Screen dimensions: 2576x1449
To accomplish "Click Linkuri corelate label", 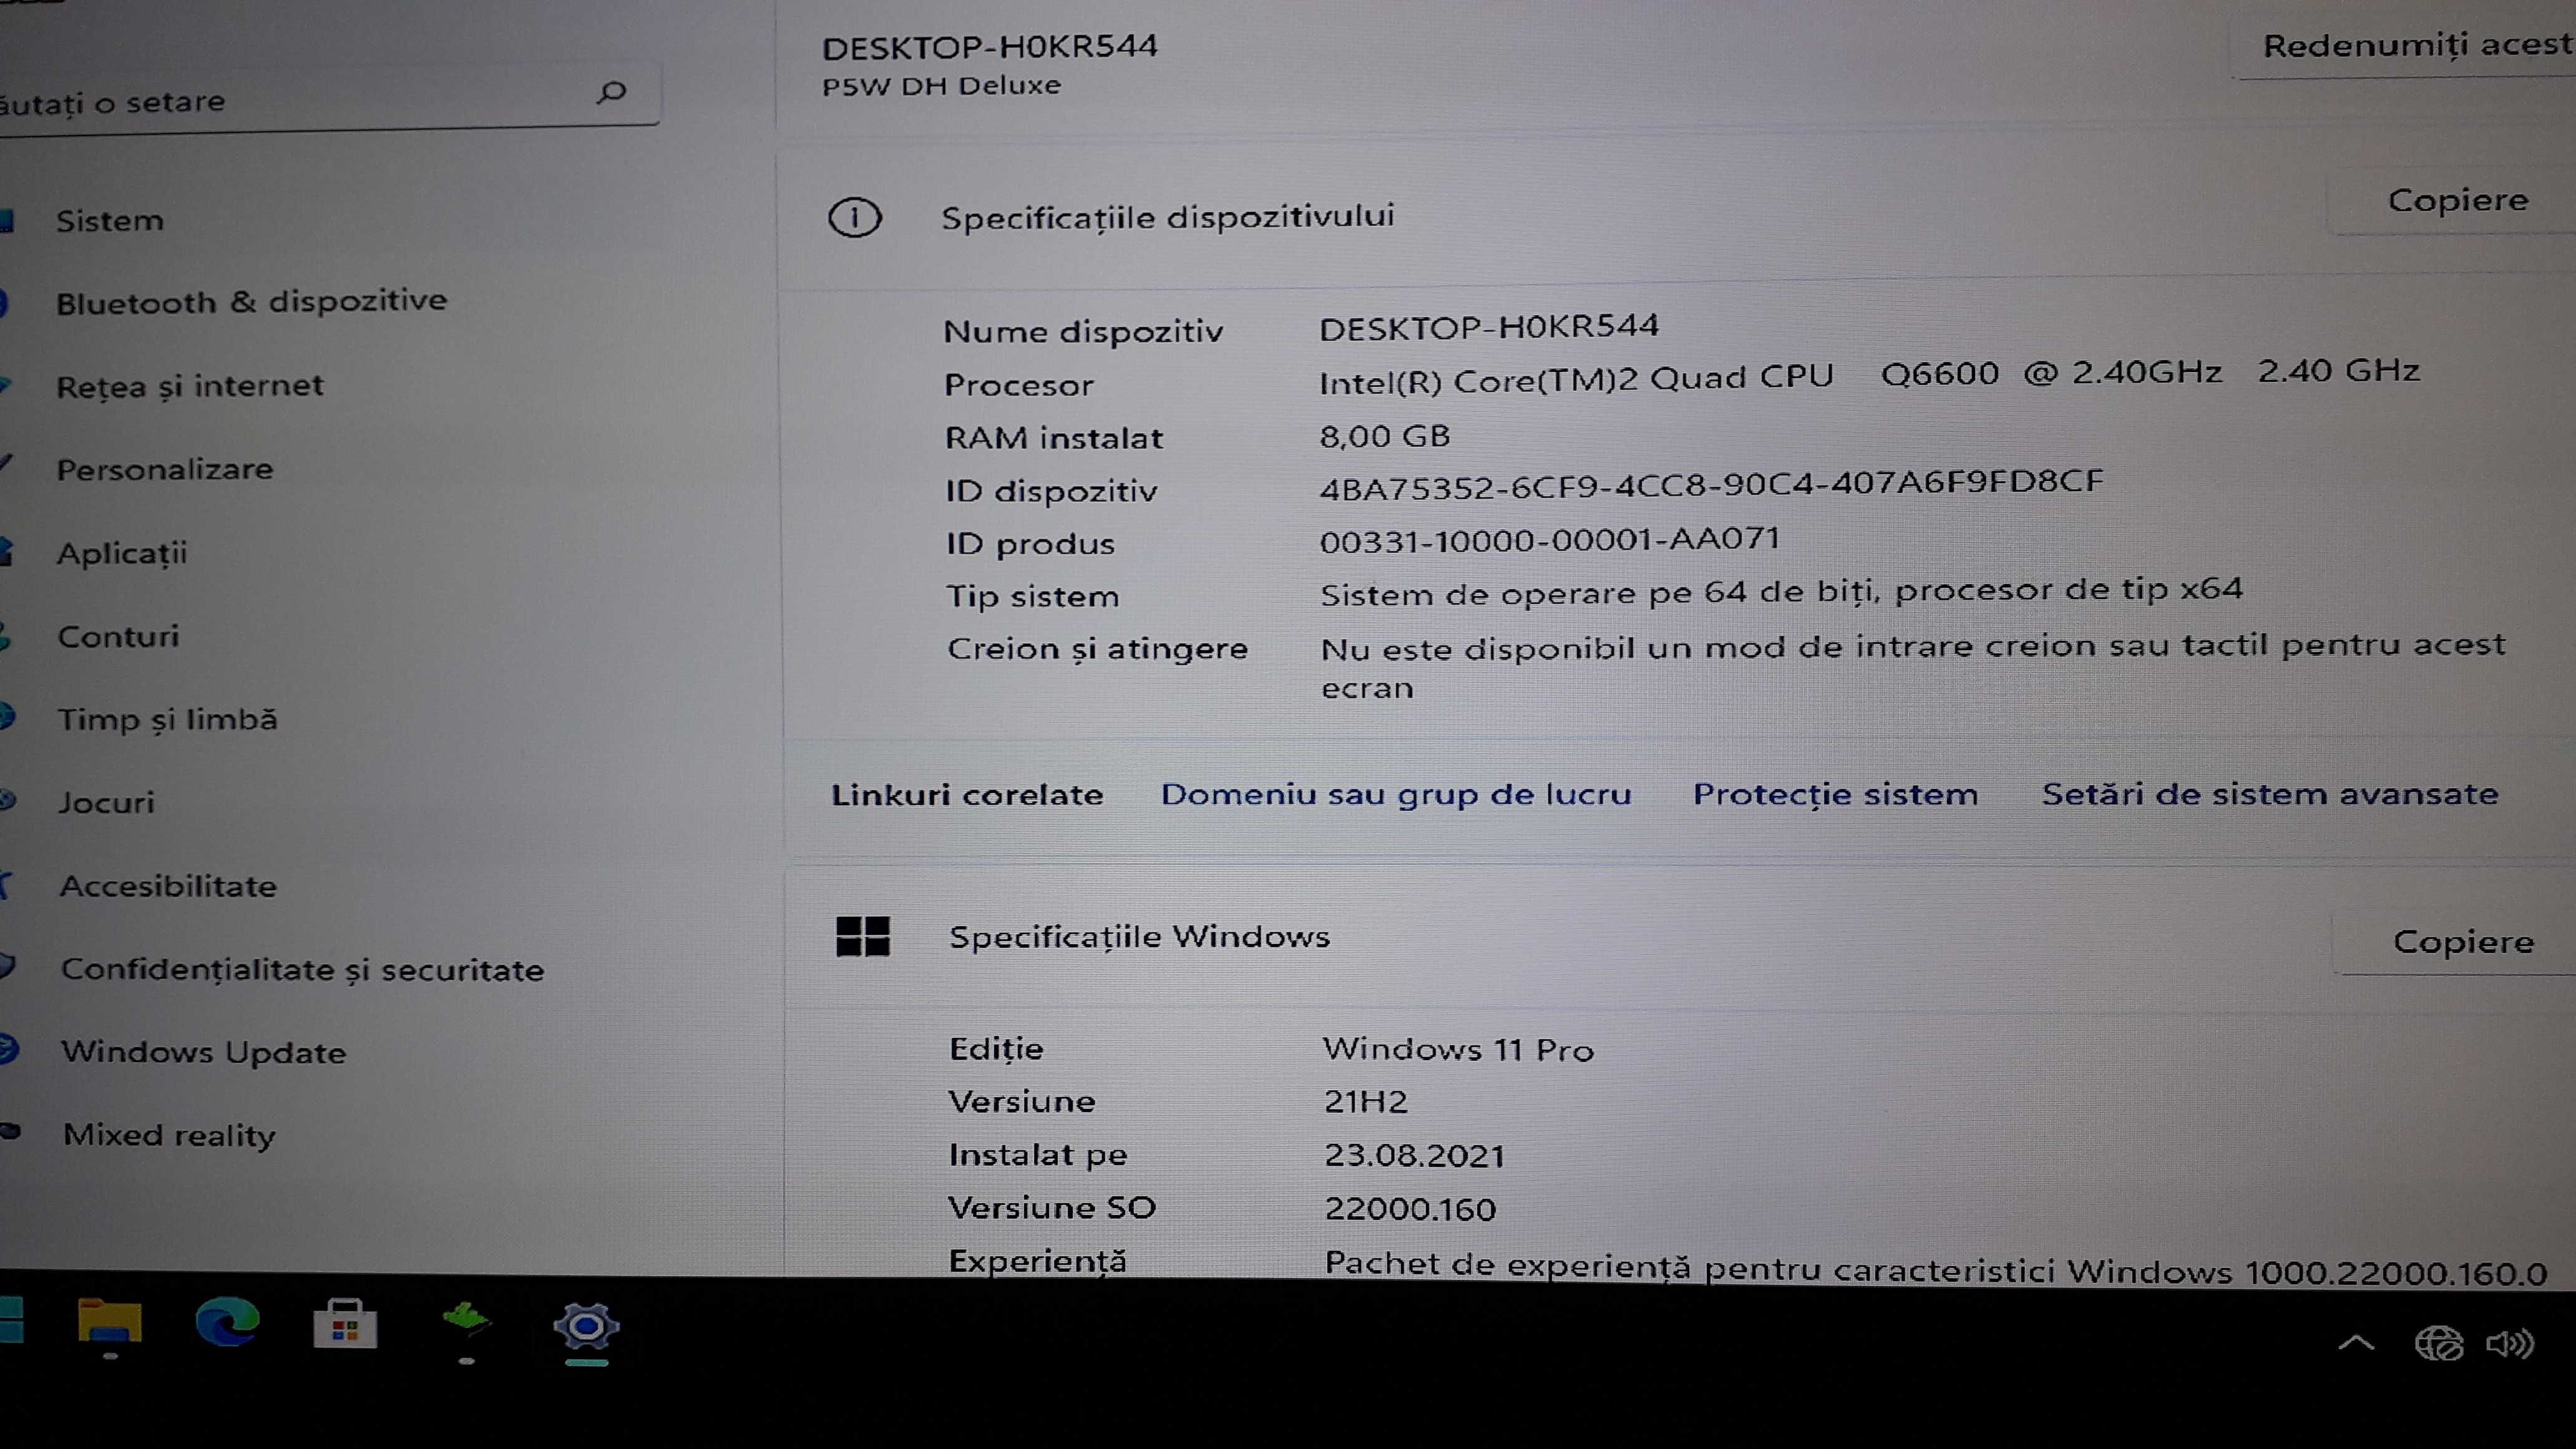I will (967, 795).
